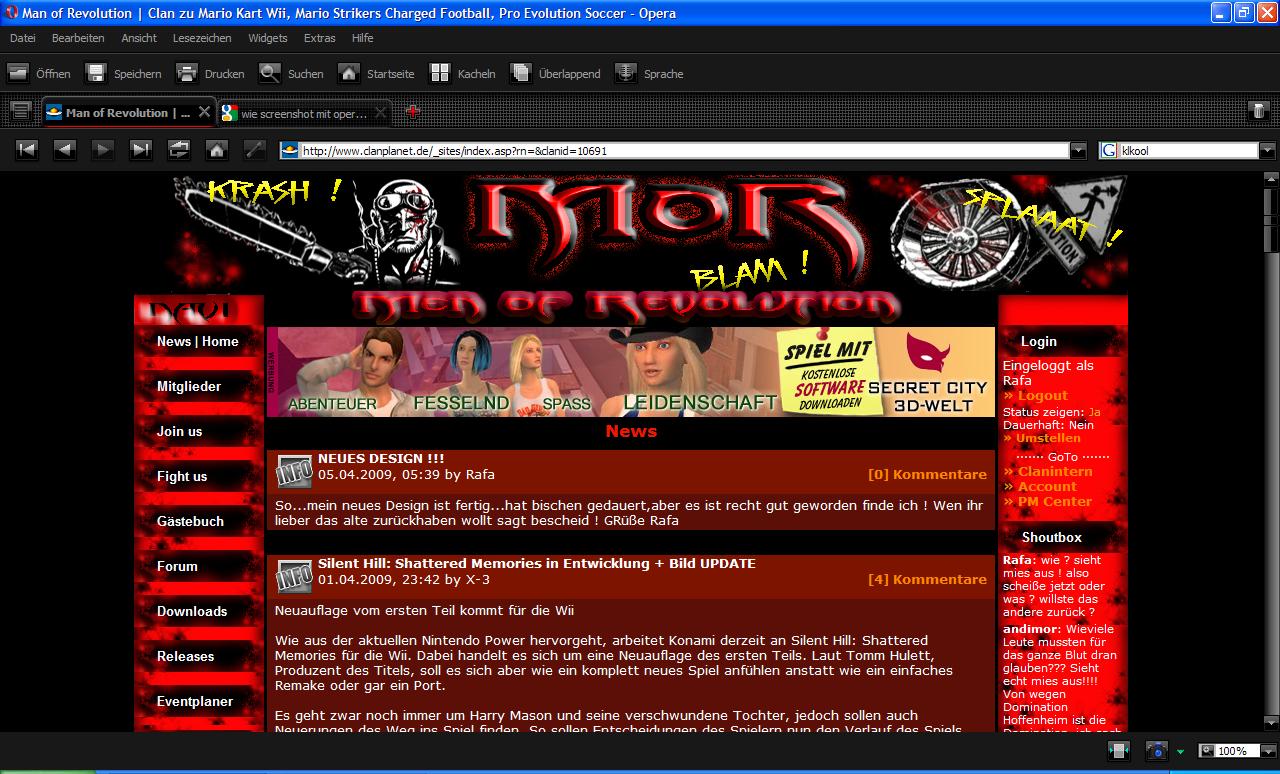Click the page vertical scrollbar
Screen dimensions: 1280x774
1272,450
